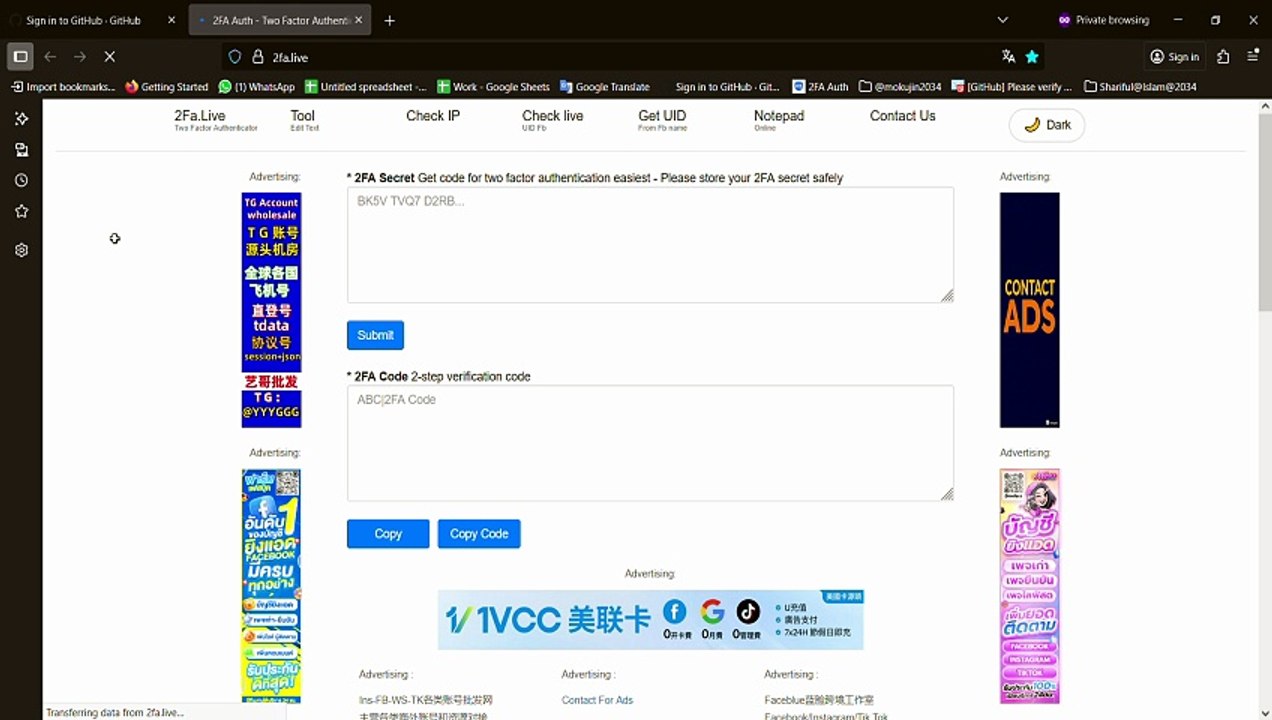Click the Copy Code button

tap(479, 534)
